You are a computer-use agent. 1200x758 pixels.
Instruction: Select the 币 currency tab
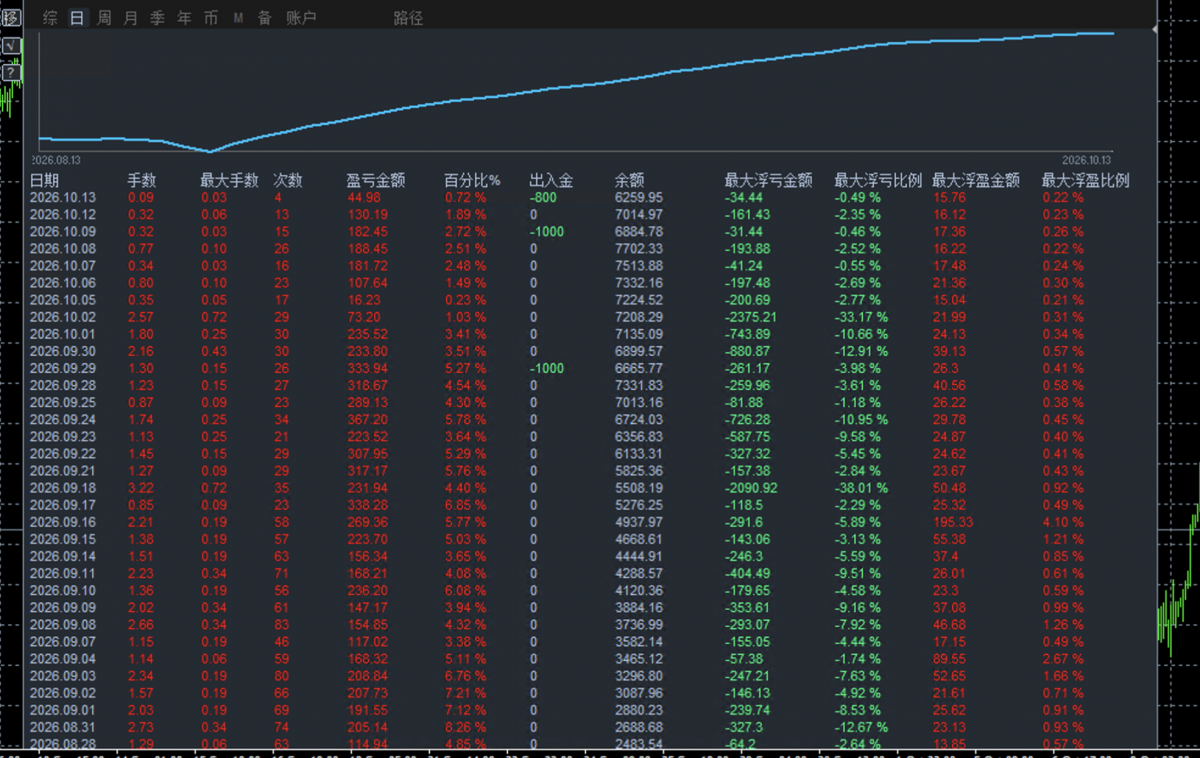[210, 18]
